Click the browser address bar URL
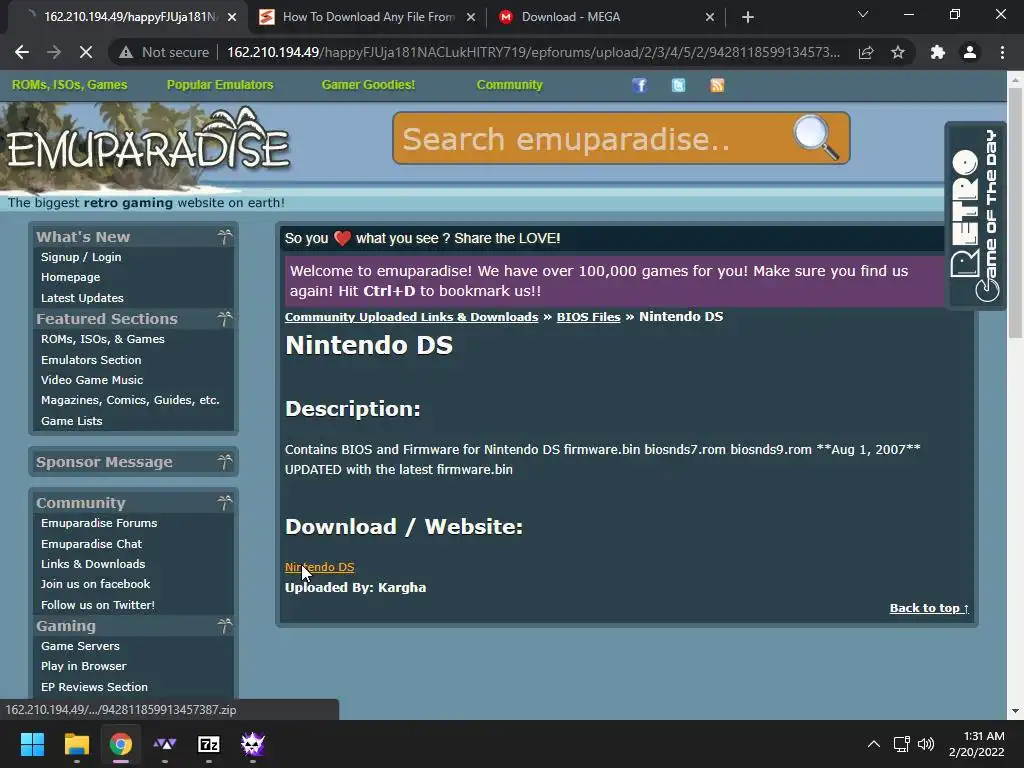The width and height of the screenshot is (1024, 768). click(x=533, y=52)
